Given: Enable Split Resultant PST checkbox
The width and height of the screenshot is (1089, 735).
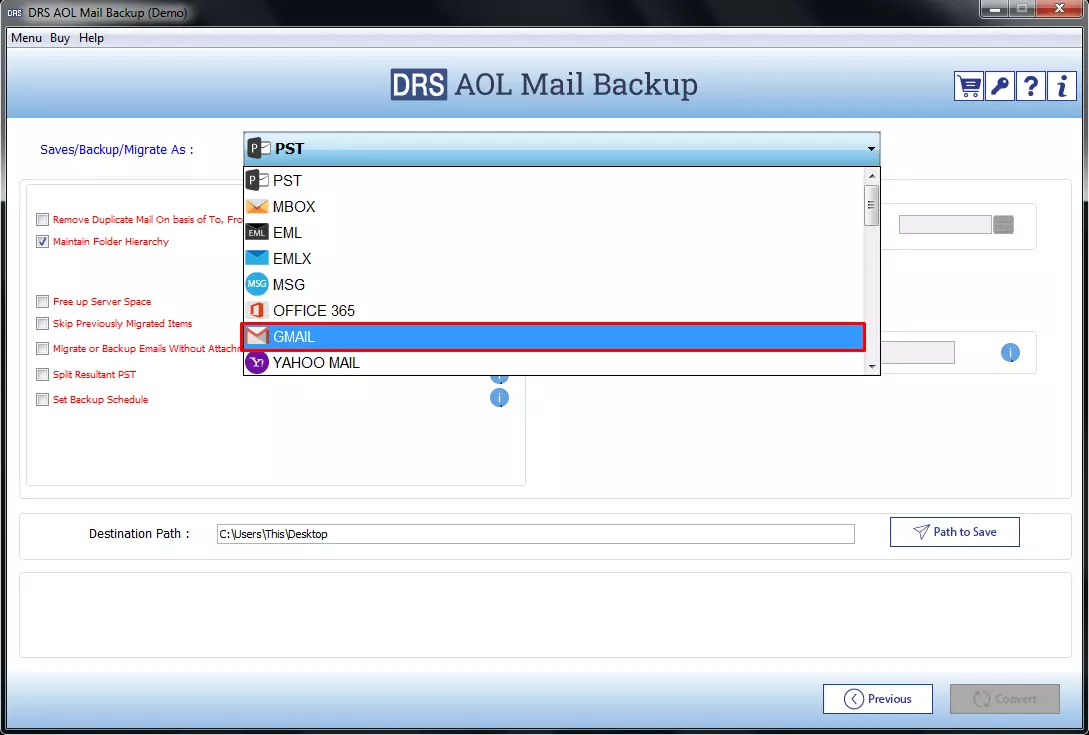Looking at the screenshot, I should point(42,374).
